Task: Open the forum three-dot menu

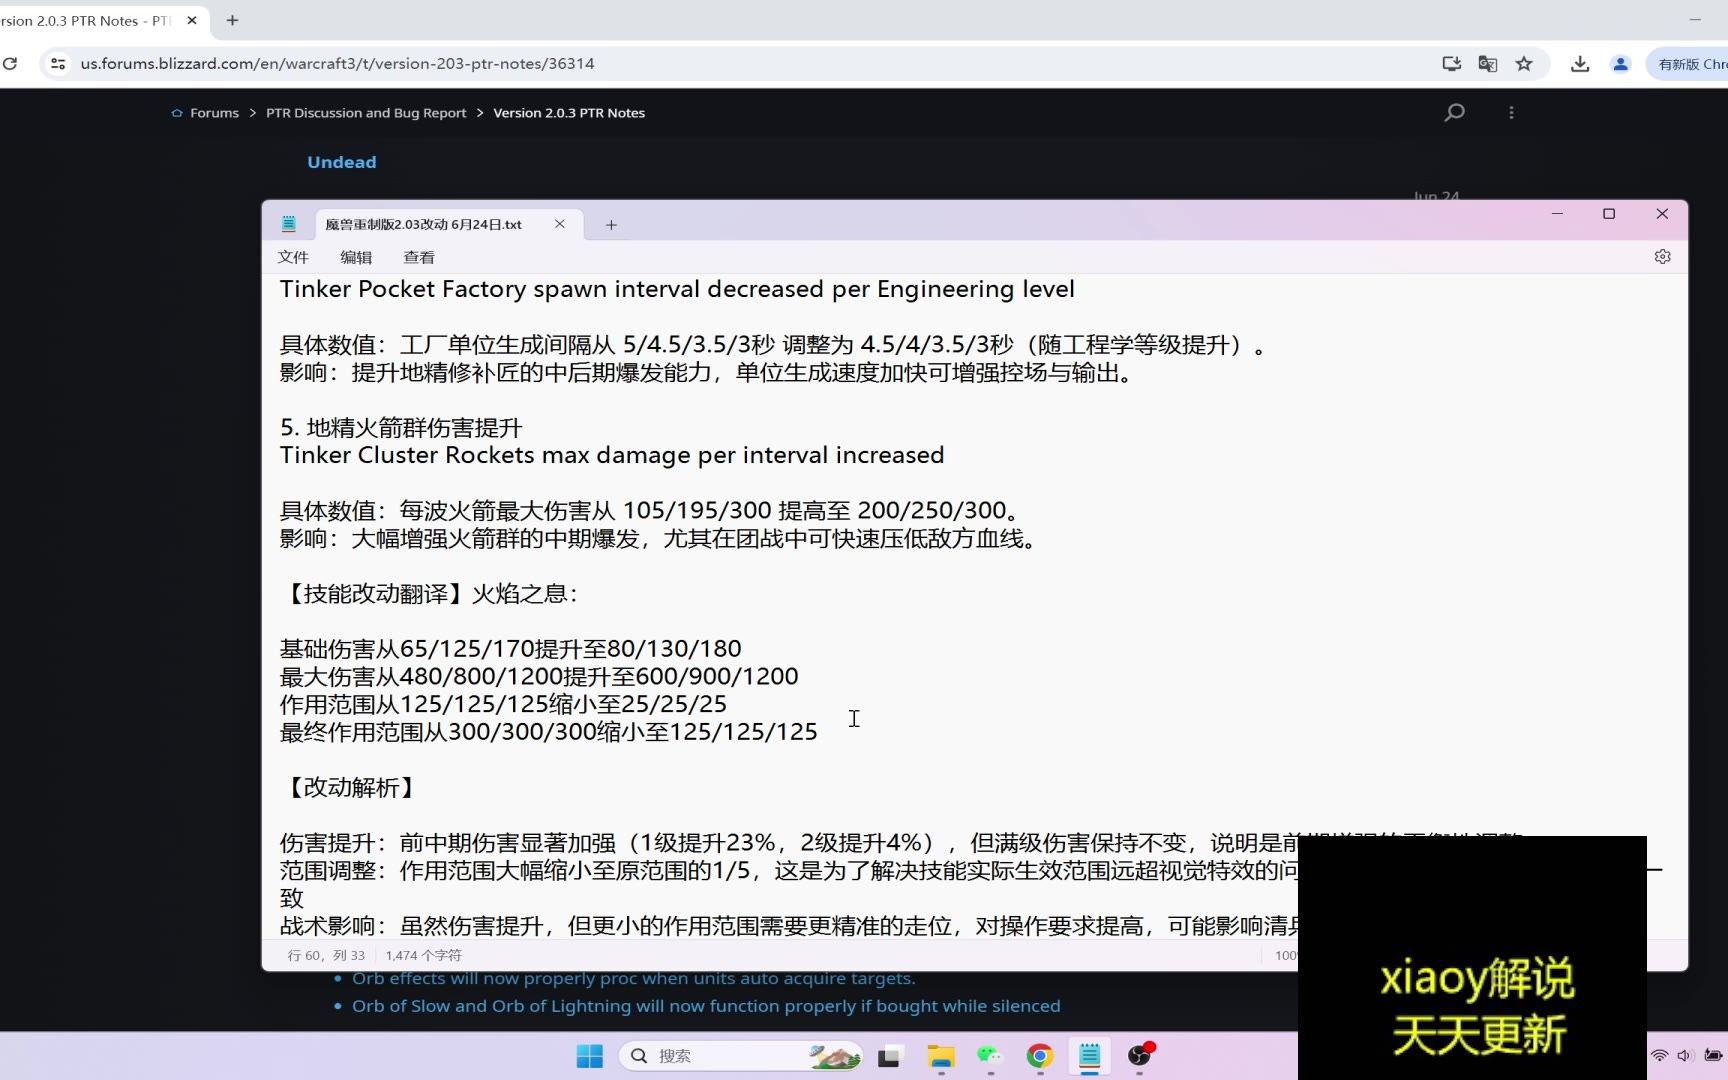Action: click(x=1511, y=113)
